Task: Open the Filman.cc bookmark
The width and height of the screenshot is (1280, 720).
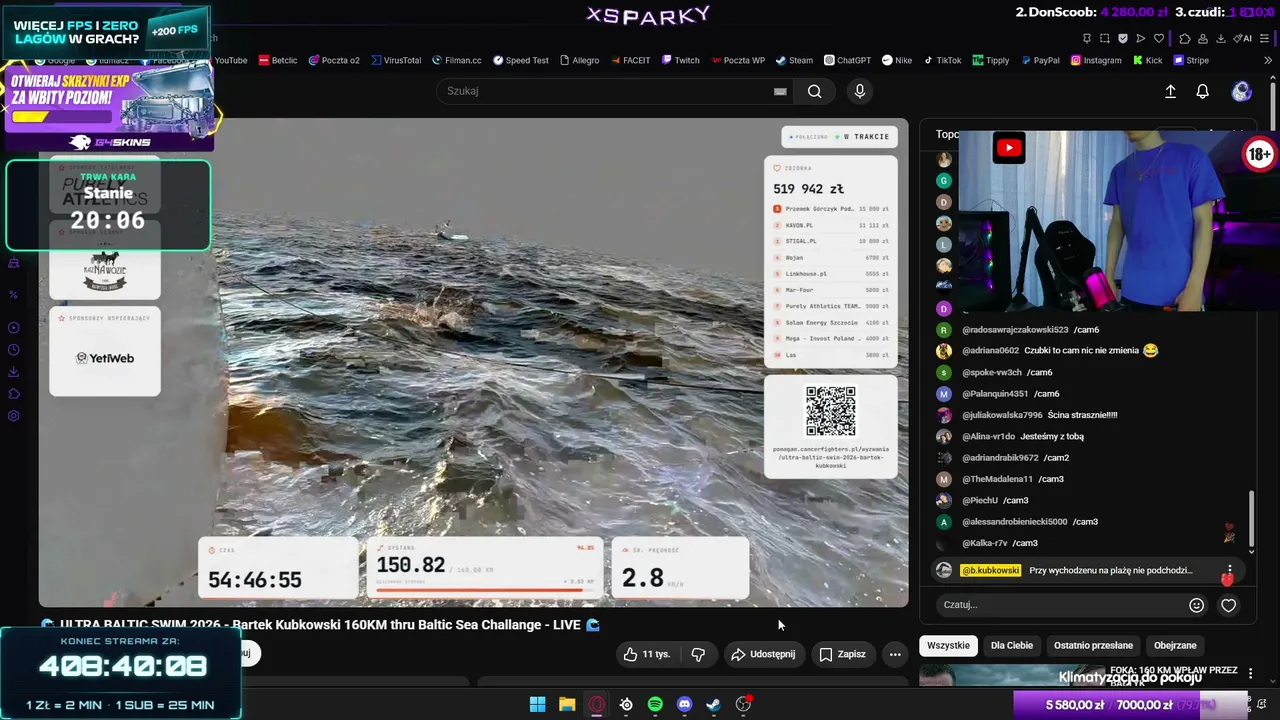Action: pos(456,60)
